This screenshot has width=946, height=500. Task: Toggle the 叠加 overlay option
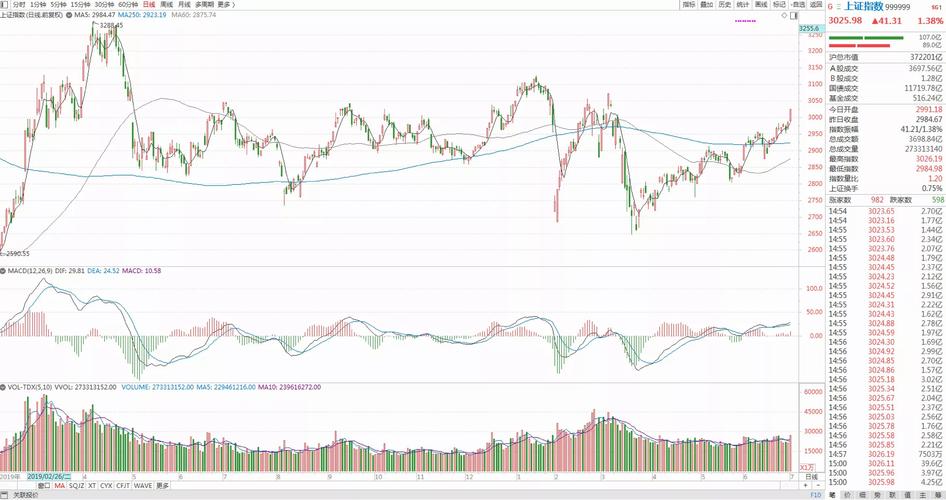[706, 5]
